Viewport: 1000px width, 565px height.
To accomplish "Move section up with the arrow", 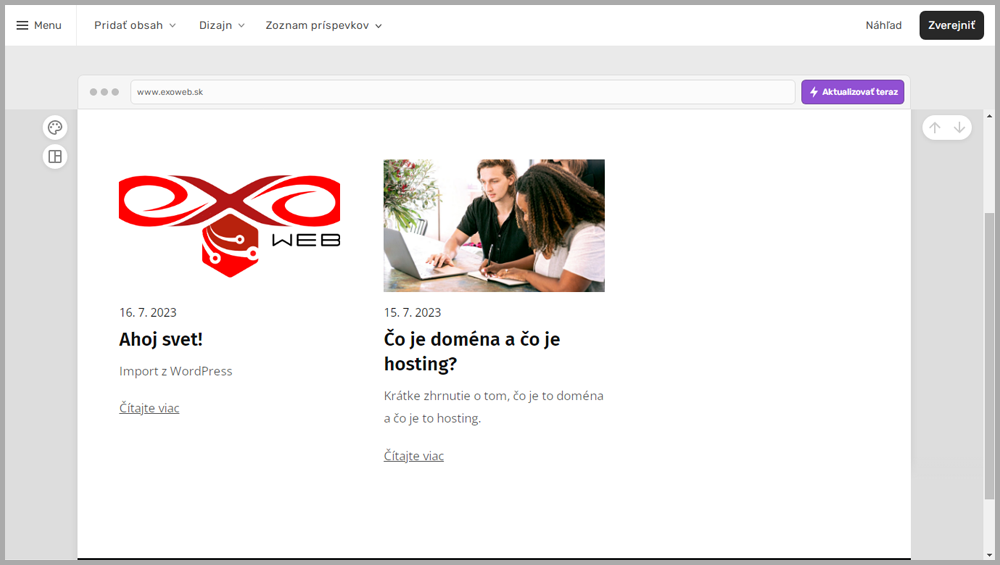I will 935,128.
